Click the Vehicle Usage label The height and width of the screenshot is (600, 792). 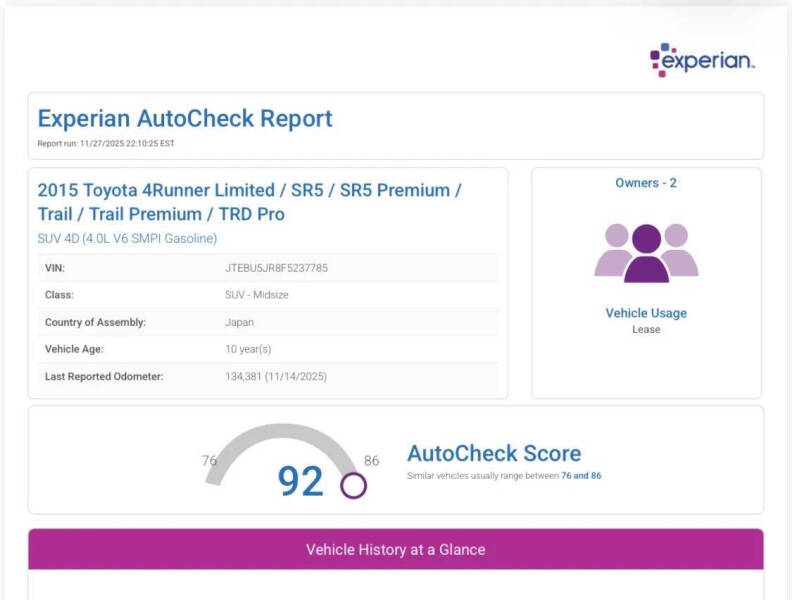pyautogui.click(x=646, y=313)
